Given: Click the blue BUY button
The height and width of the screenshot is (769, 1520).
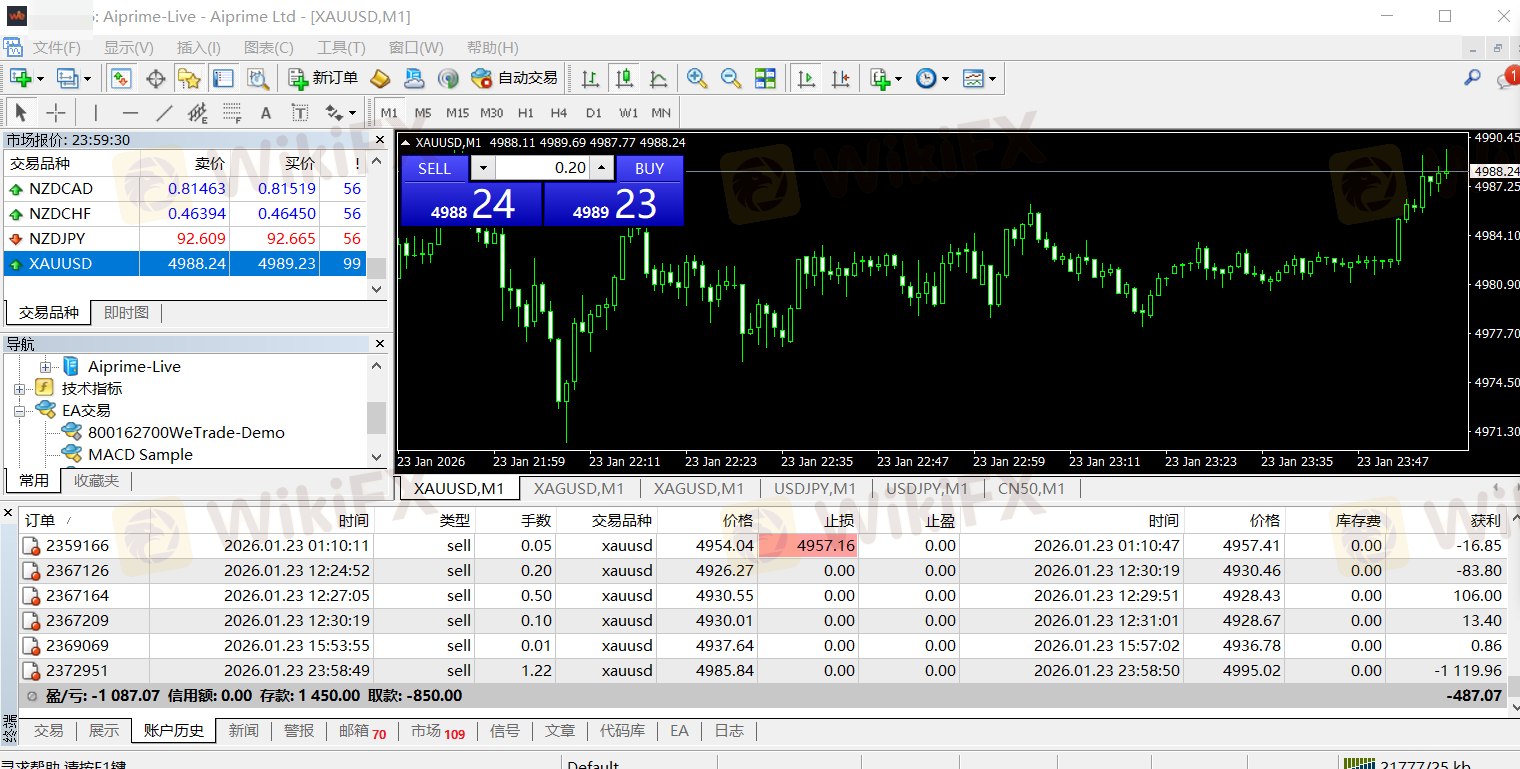Looking at the screenshot, I should [x=649, y=168].
